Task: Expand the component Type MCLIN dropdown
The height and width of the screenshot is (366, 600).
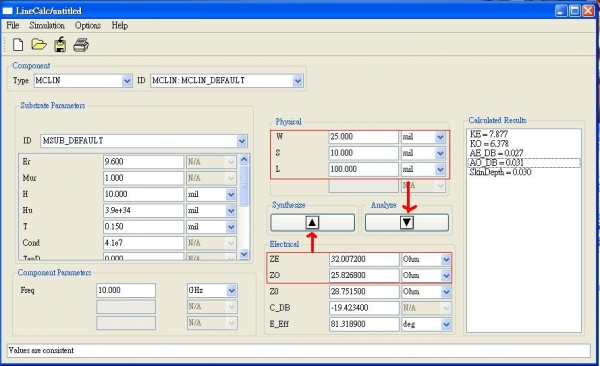Action: 127,81
